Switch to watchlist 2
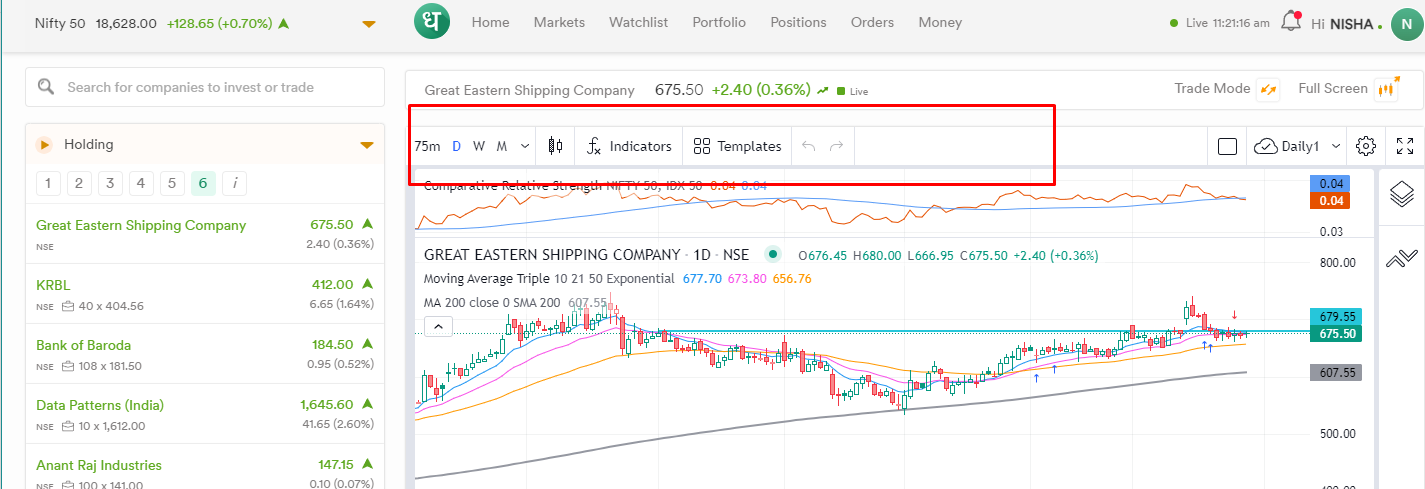This screenshot has width=1425, height=489. [x=79, y=183]
